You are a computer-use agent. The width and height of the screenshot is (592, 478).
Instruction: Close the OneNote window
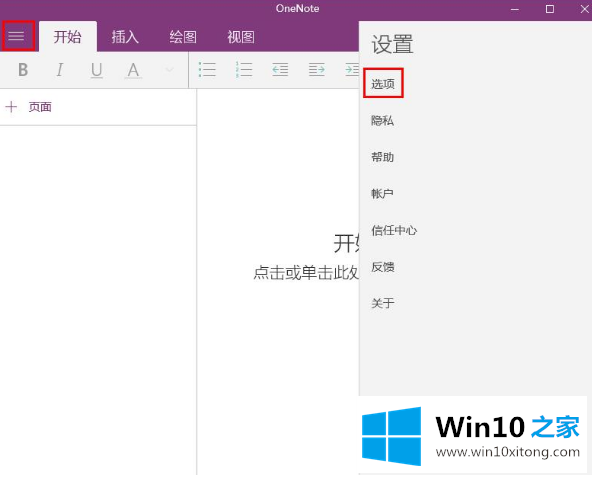click(x=584, y=9)
